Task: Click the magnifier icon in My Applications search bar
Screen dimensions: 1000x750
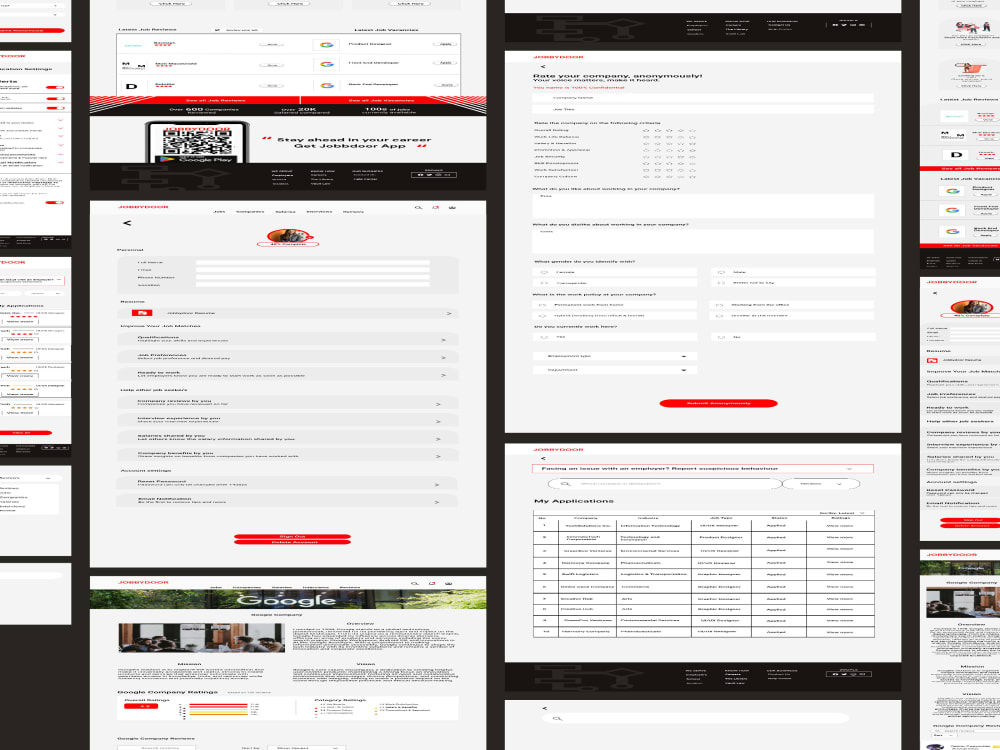Action: (564, 484)
